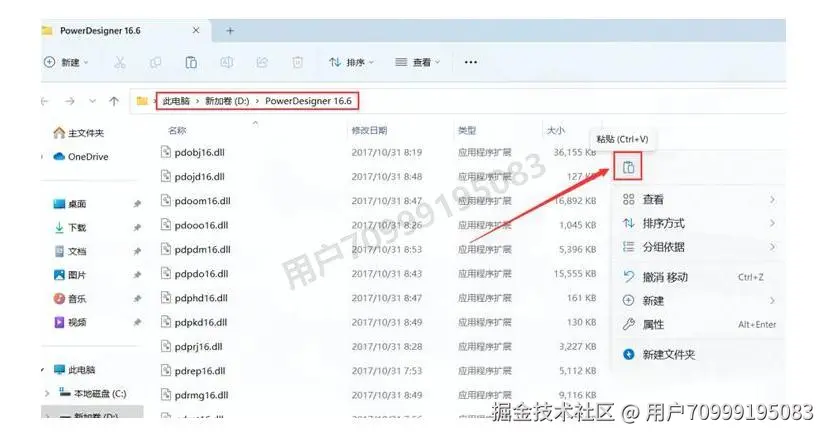Open 音乐 in the sidebar
Image resolution: width=828 pixels, height=438 pixels.
[x=70, y=299]
